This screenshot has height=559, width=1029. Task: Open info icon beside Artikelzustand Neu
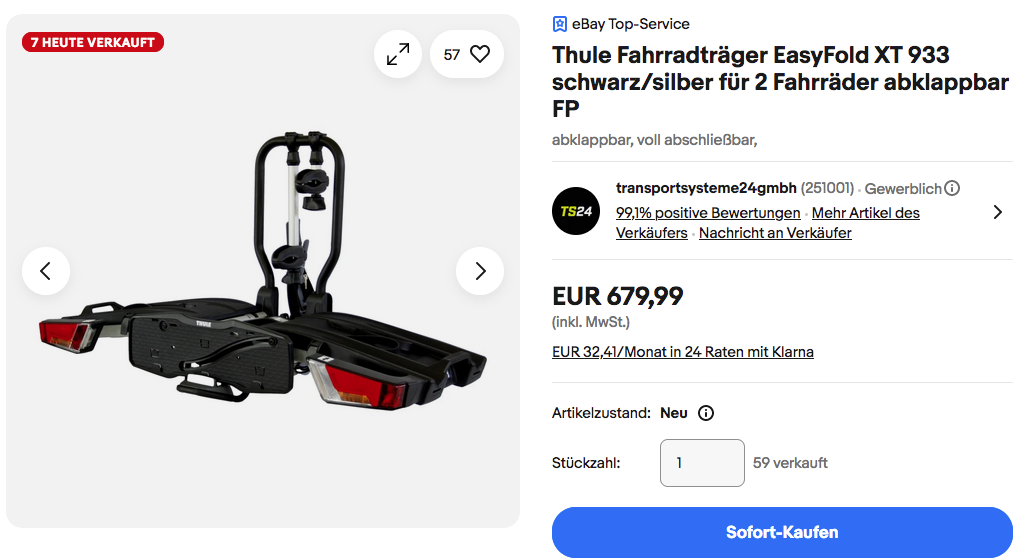pos(705,413)
